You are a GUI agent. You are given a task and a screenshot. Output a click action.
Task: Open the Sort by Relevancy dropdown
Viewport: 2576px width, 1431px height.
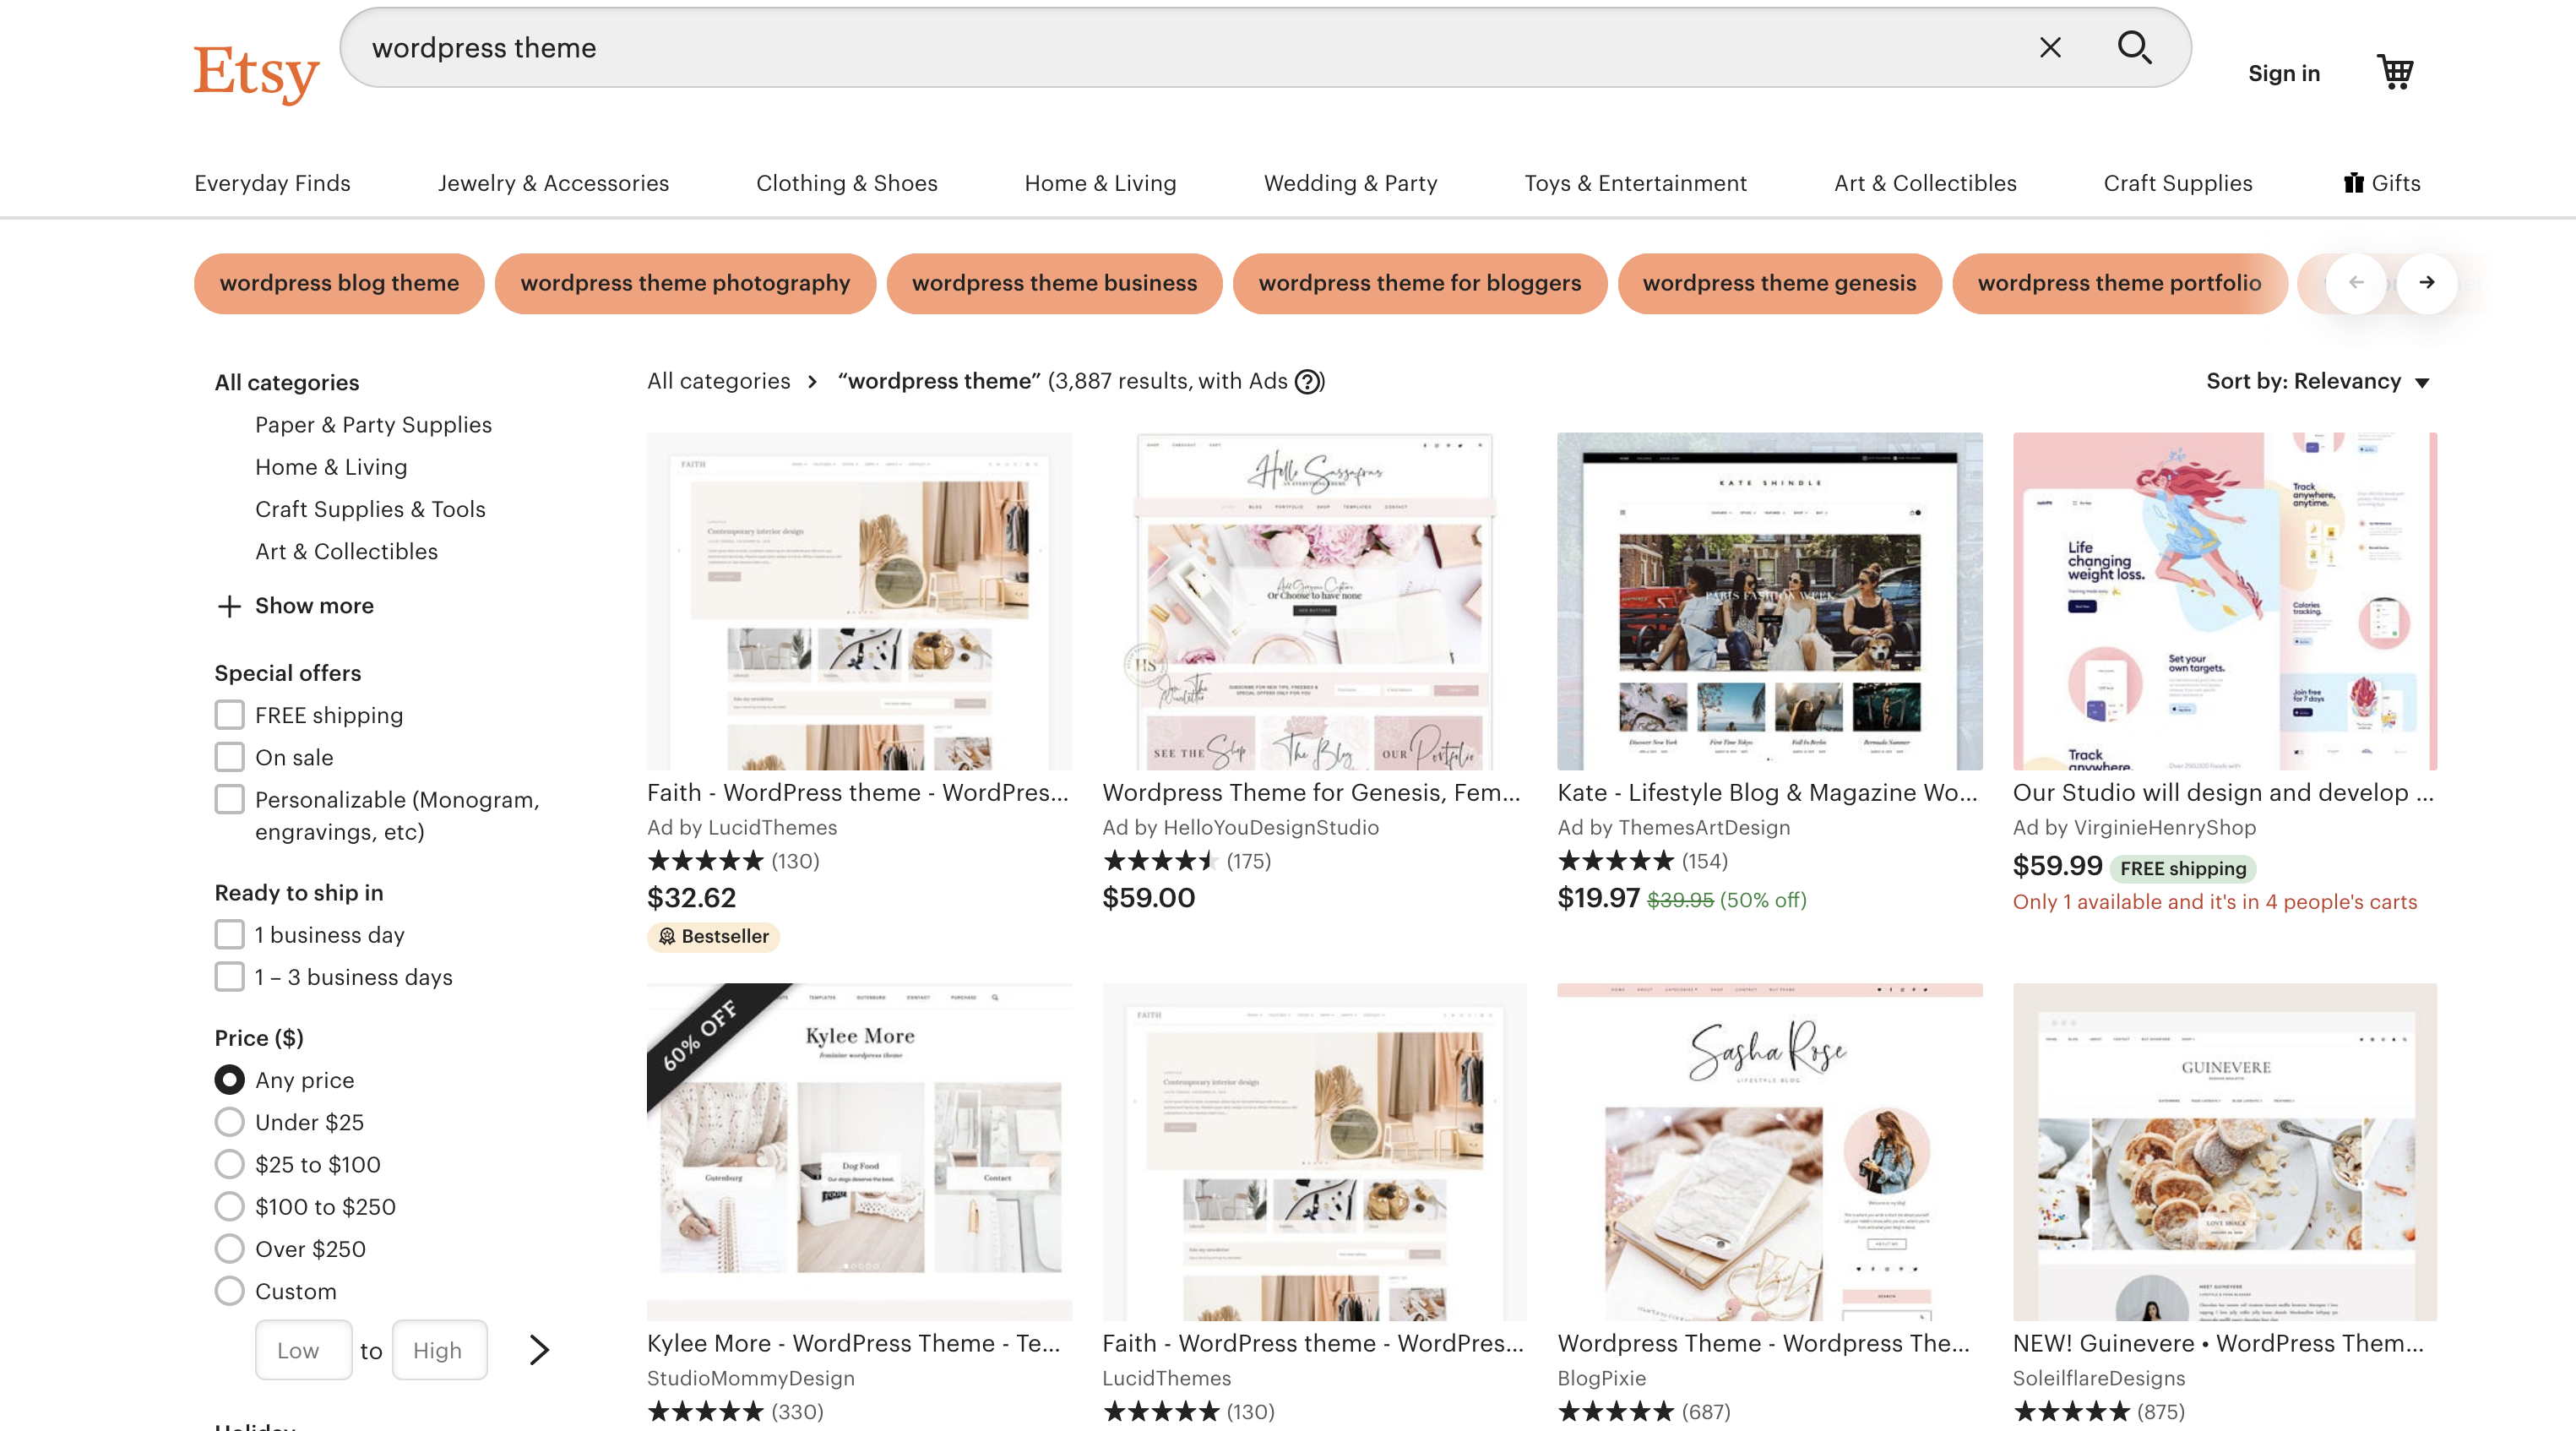point(2318,381)
